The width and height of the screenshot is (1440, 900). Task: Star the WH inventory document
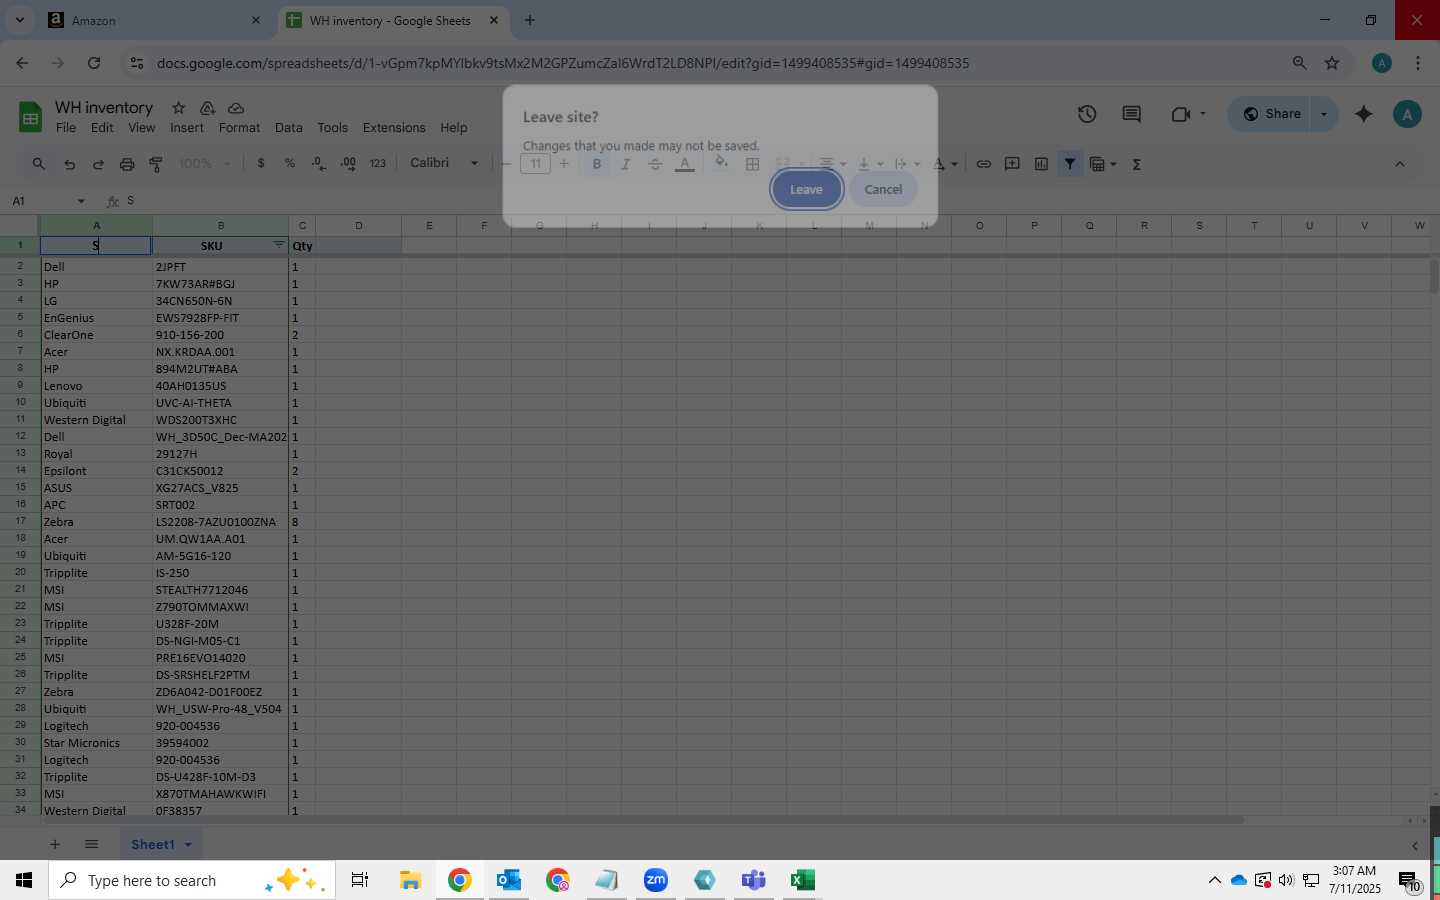pyautogui.click(x=178, y=108)
